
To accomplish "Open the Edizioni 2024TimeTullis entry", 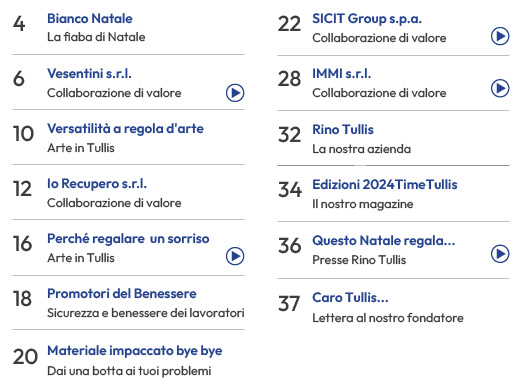I will pyautogui.click(x=385, y=185).
